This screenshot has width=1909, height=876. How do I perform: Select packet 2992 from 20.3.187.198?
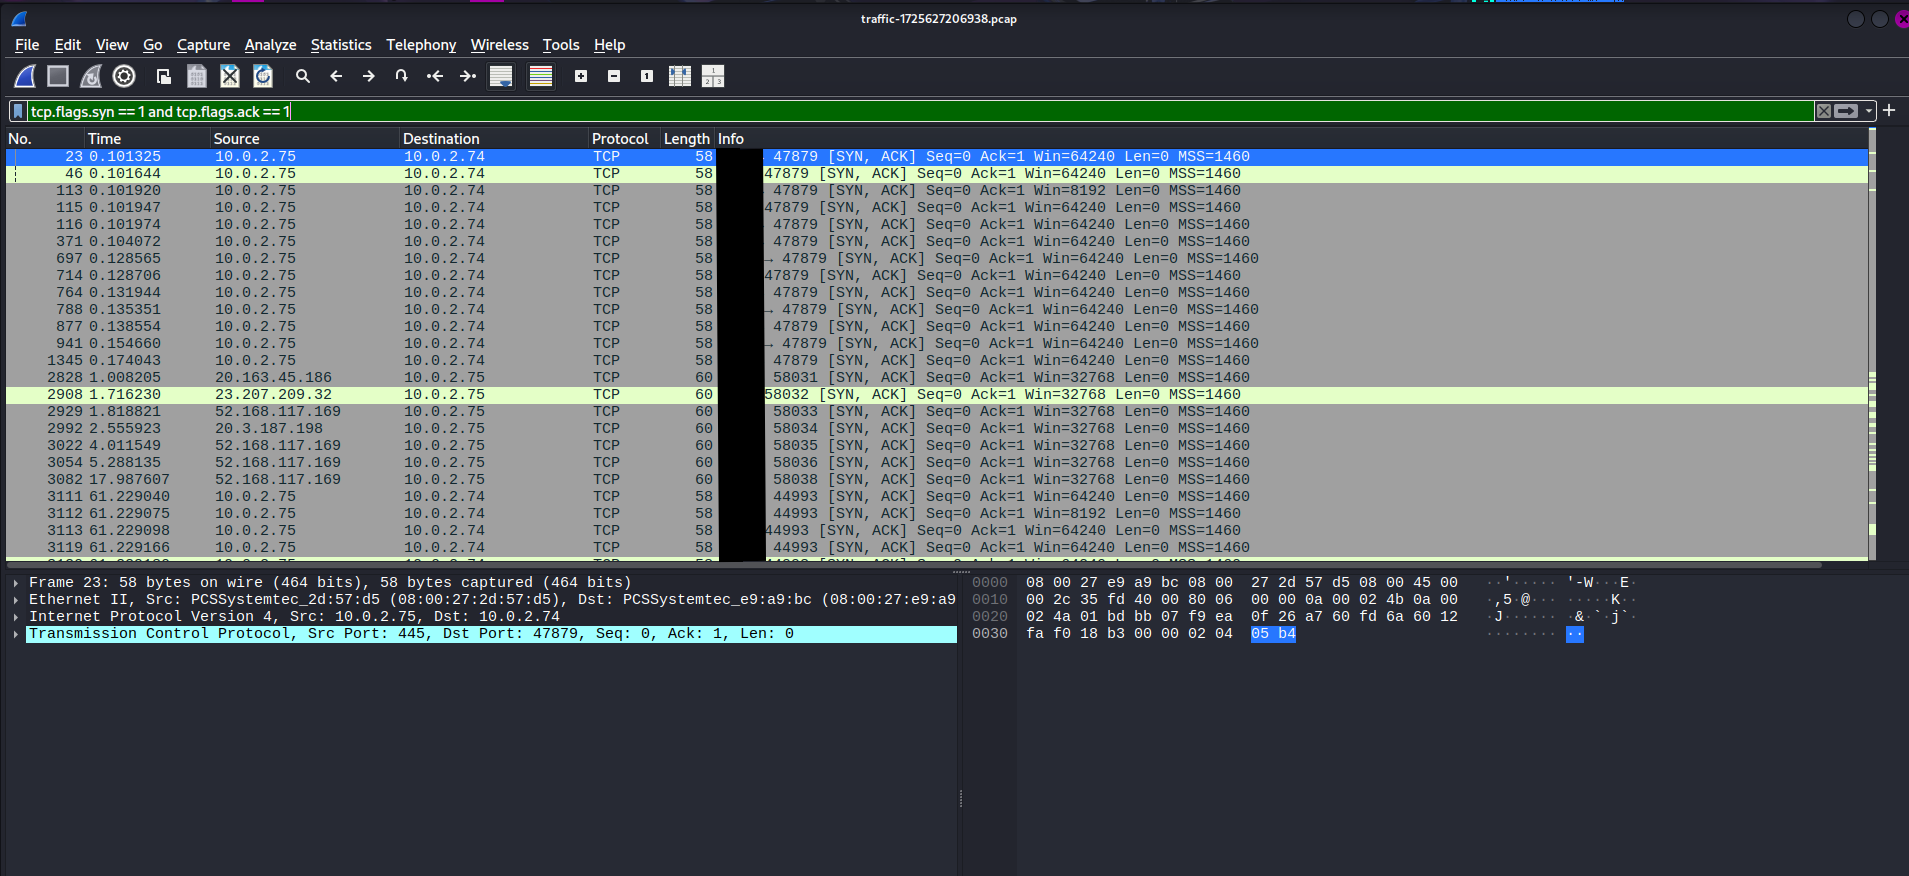click(937, 428)
